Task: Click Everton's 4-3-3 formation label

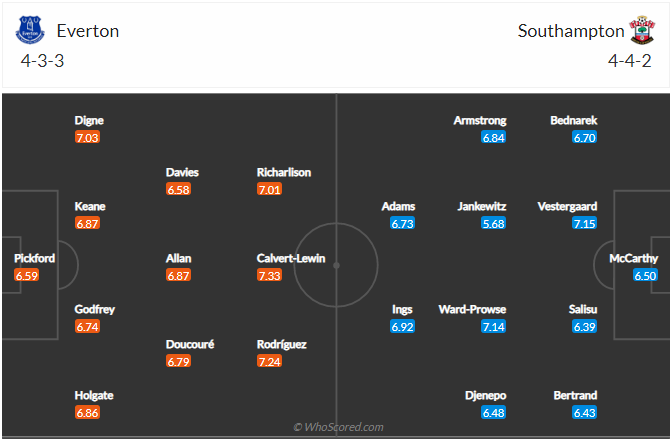Action: [42, 61]
